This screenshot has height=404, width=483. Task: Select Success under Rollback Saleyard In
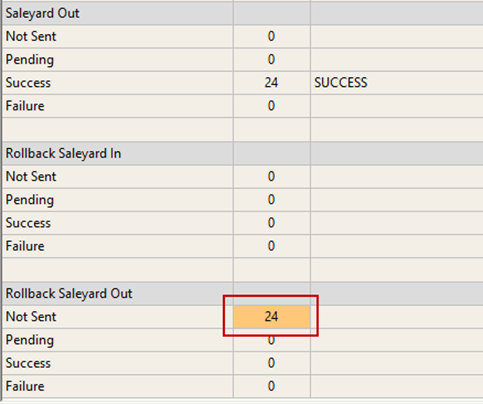28,223
